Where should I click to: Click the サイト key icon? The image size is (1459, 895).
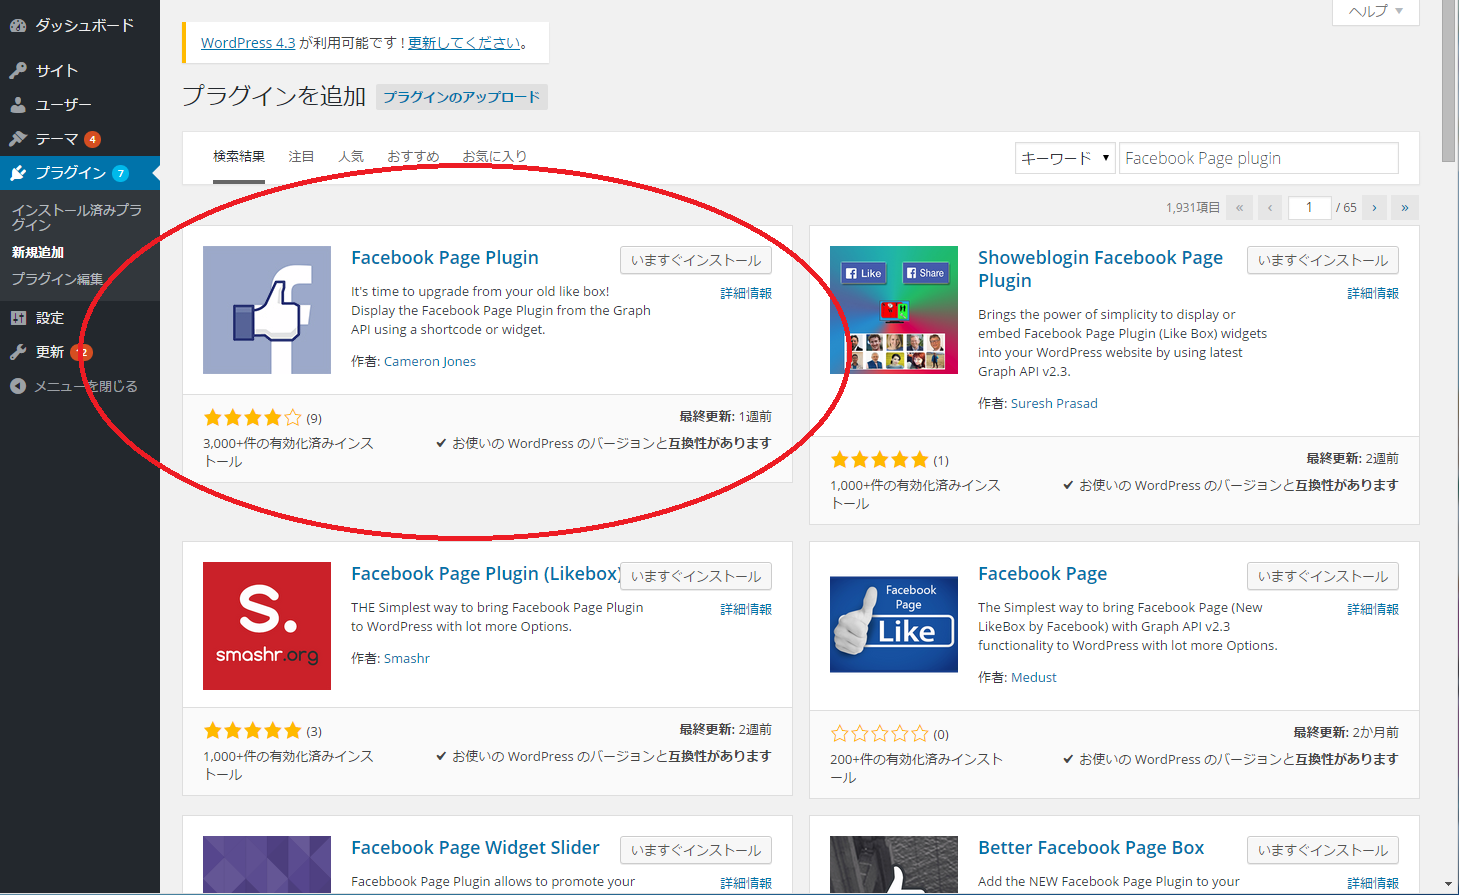pyautogui.click(x=18, y=70)
